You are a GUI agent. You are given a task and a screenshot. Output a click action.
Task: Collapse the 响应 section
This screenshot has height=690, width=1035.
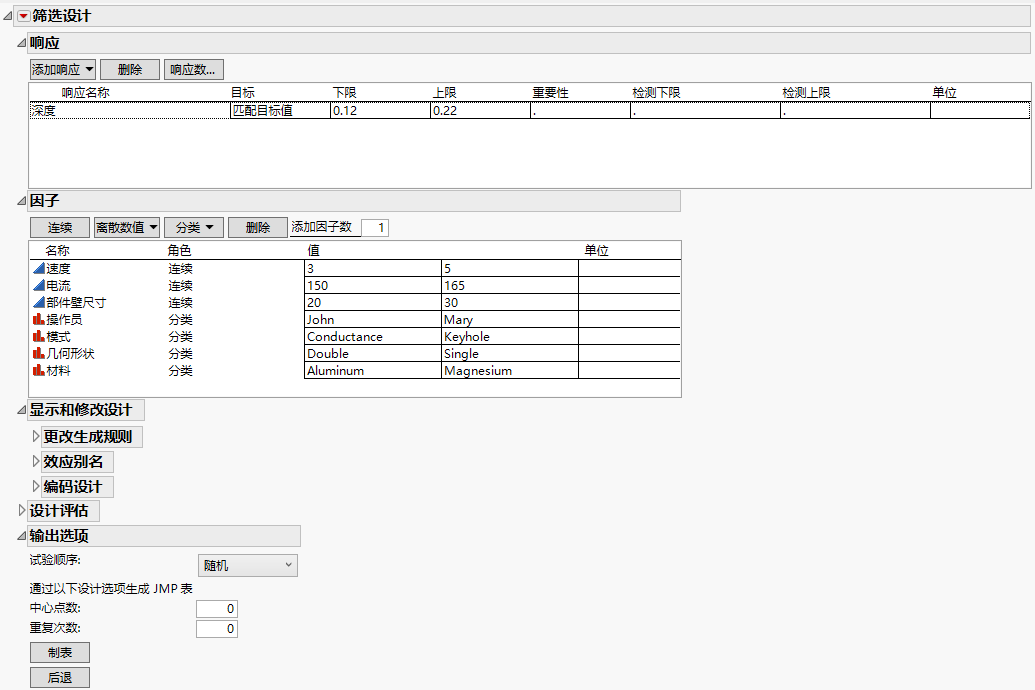pyautogui.click(x=20, y=43)
